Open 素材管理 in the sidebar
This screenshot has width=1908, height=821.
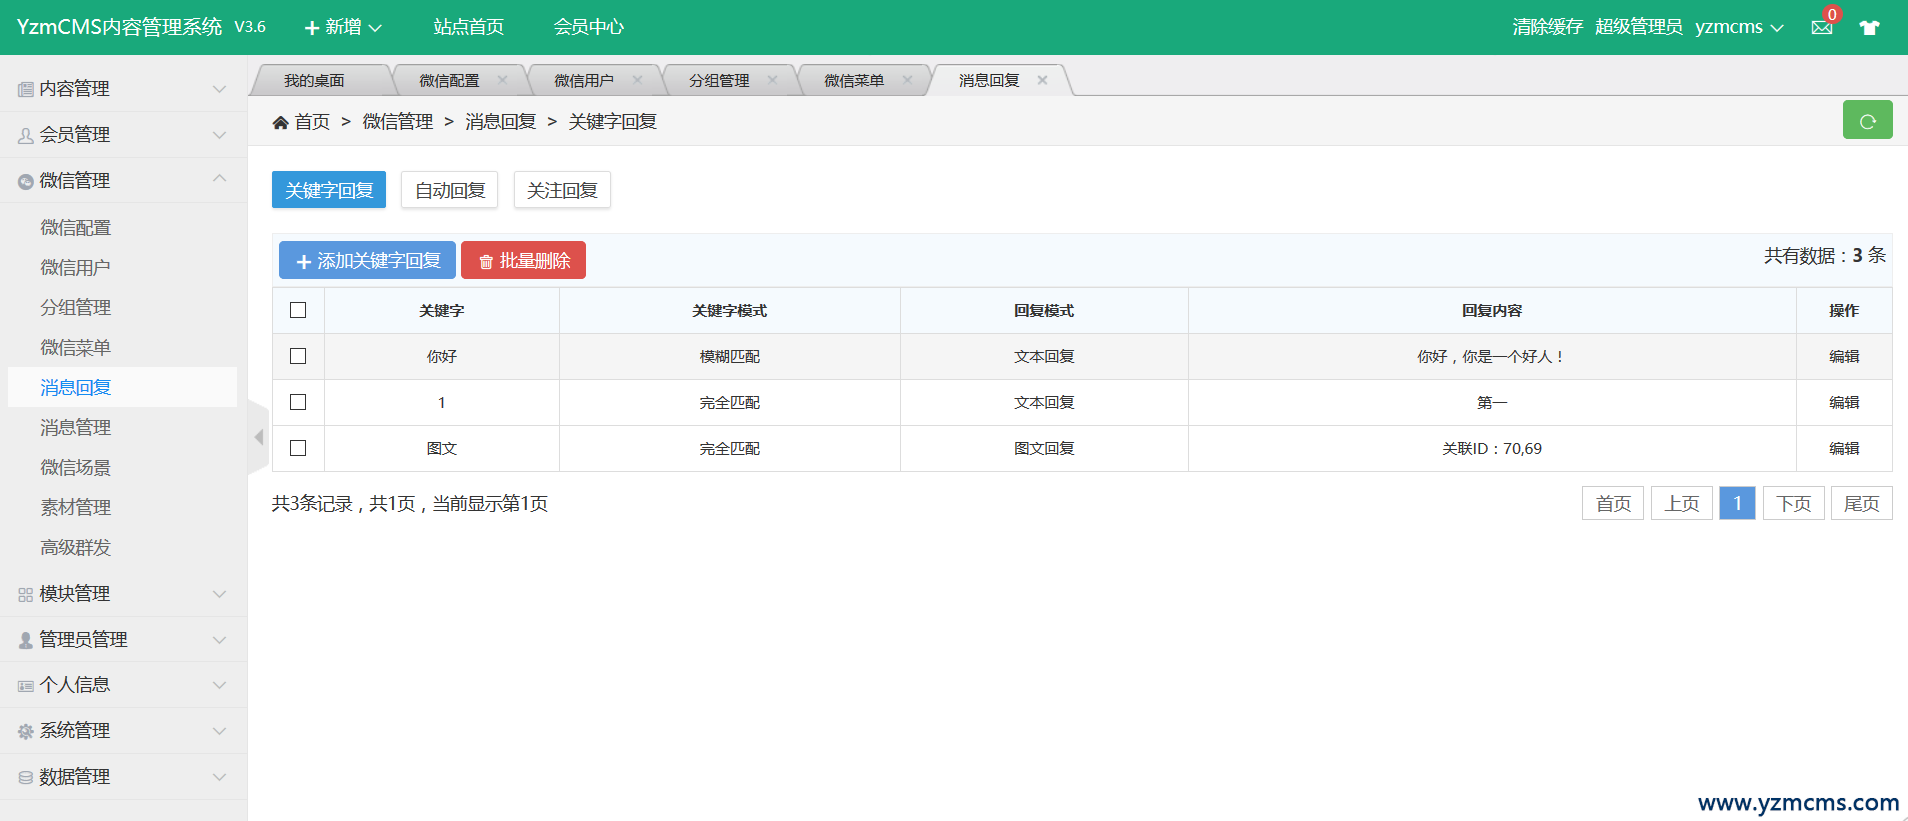pyautogui.click(x=76, y=508)
